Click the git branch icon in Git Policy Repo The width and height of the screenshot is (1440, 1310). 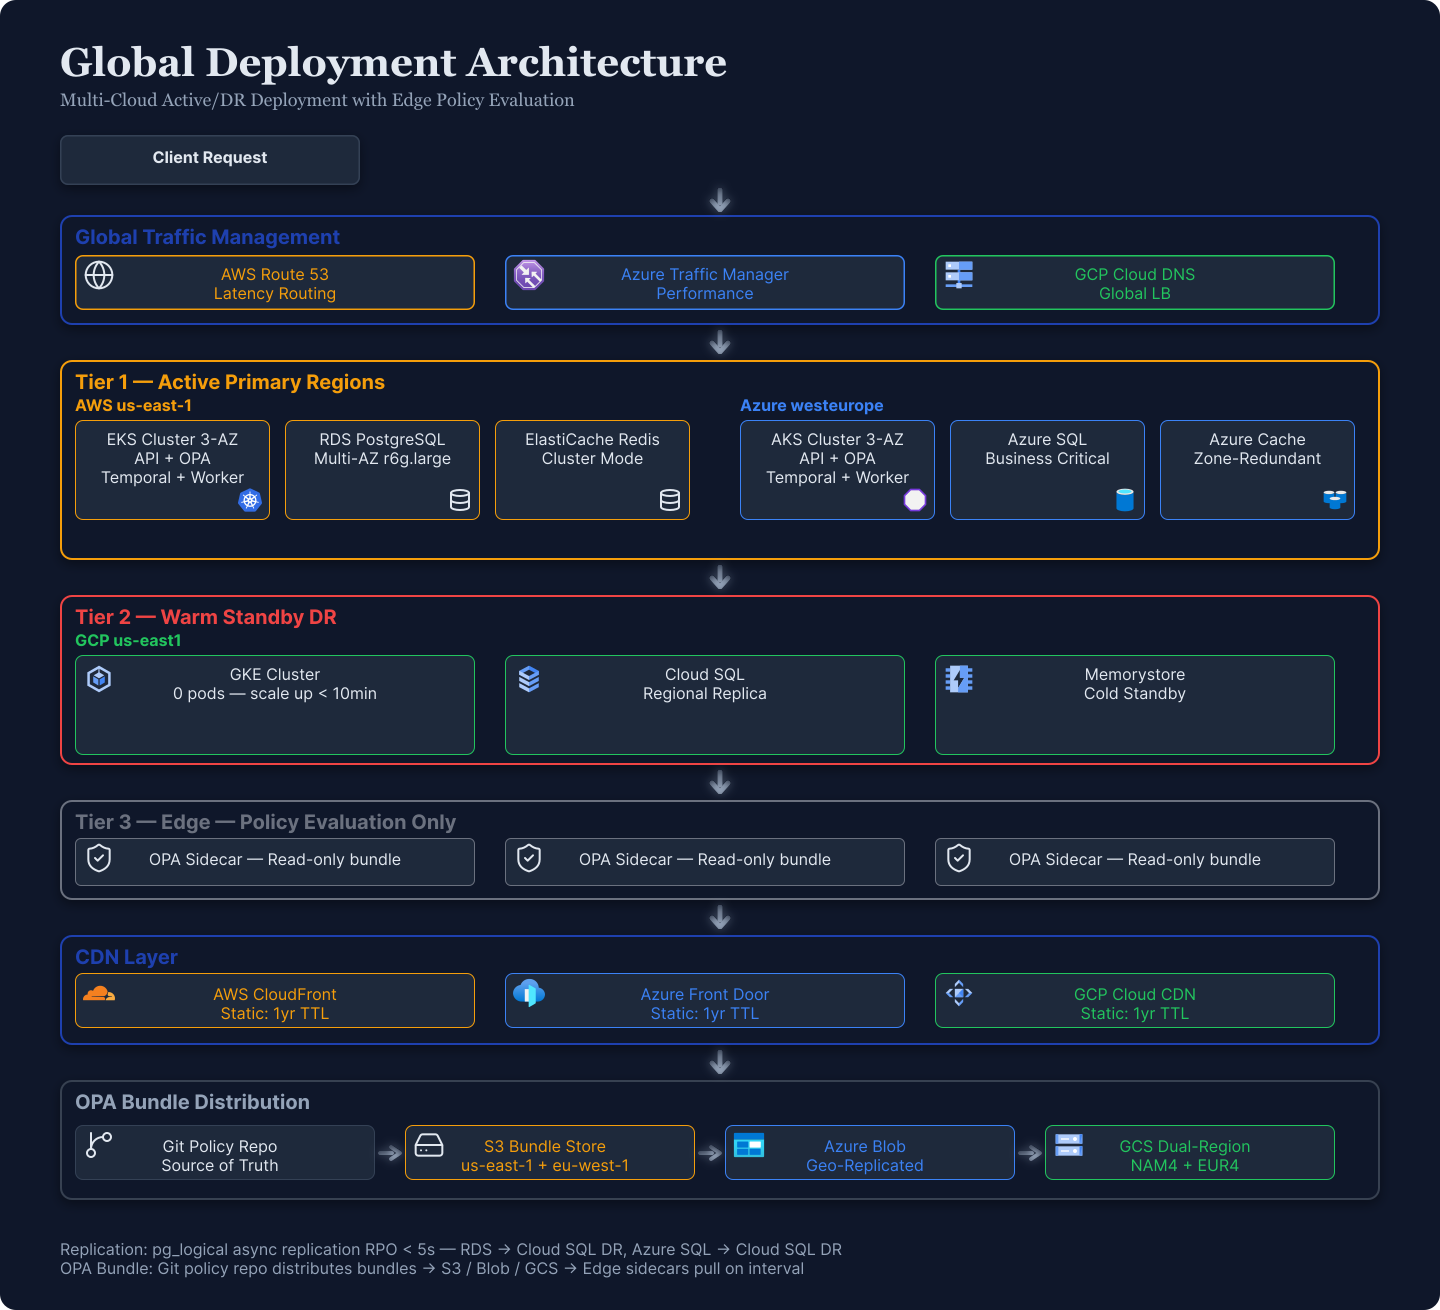pos(99,1145)
